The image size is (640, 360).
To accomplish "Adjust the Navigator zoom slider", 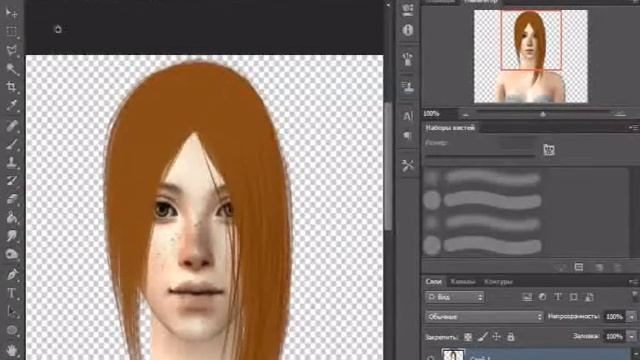I will pyautogui.click(x=543, y=113).
